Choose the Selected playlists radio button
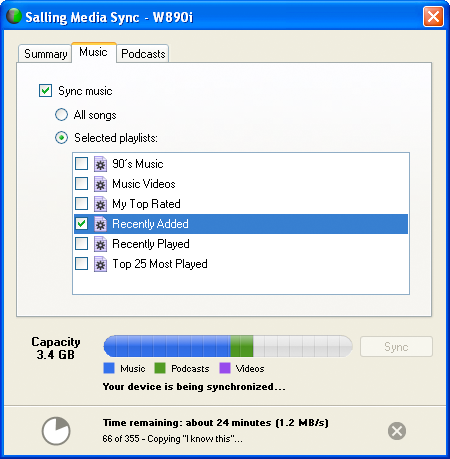 pyautogui.click(x=61, y=137)
